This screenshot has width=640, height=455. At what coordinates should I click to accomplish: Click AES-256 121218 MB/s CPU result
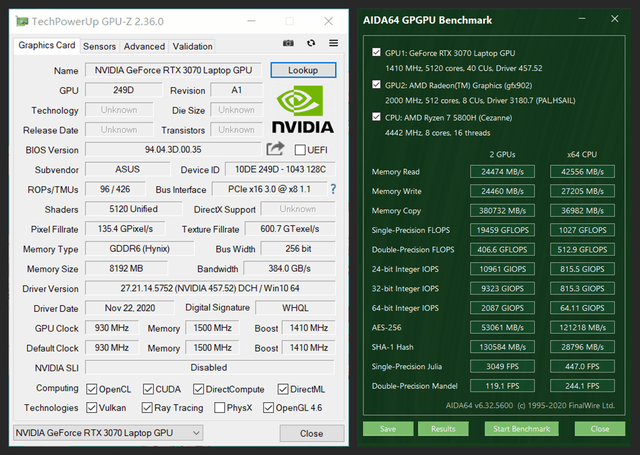point(582,328)
